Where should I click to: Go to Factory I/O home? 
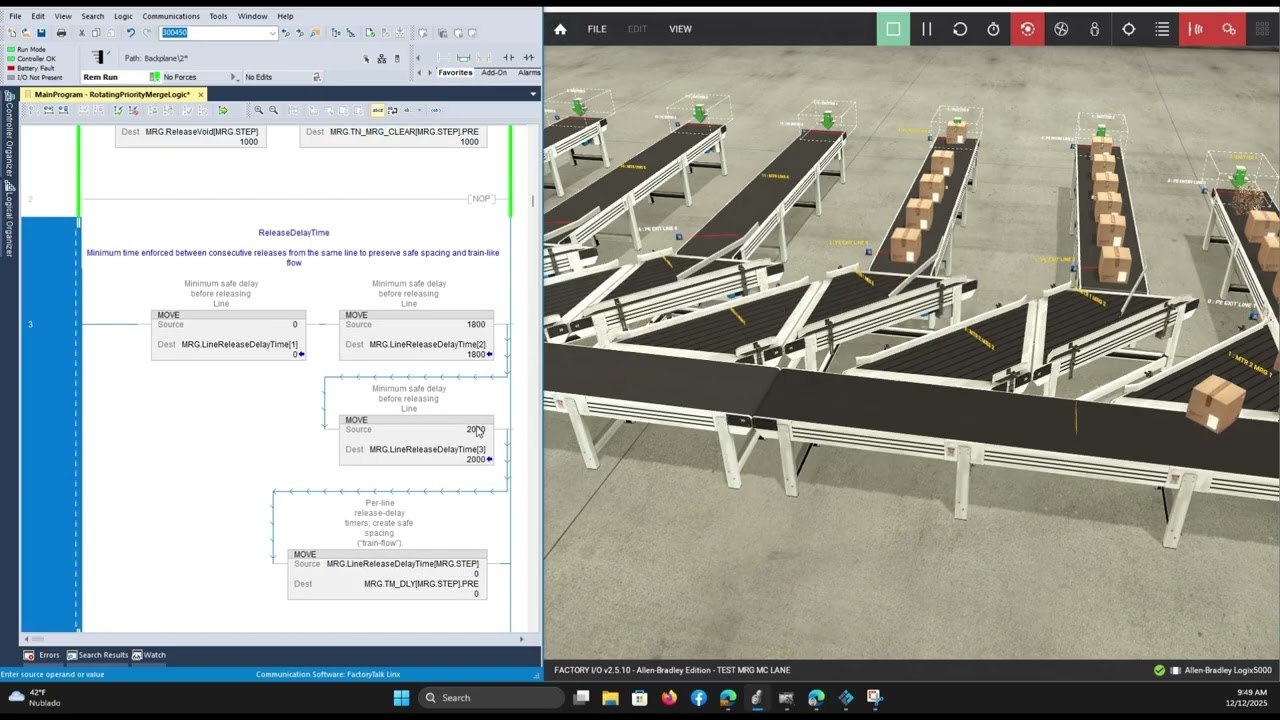pos(560,29)
